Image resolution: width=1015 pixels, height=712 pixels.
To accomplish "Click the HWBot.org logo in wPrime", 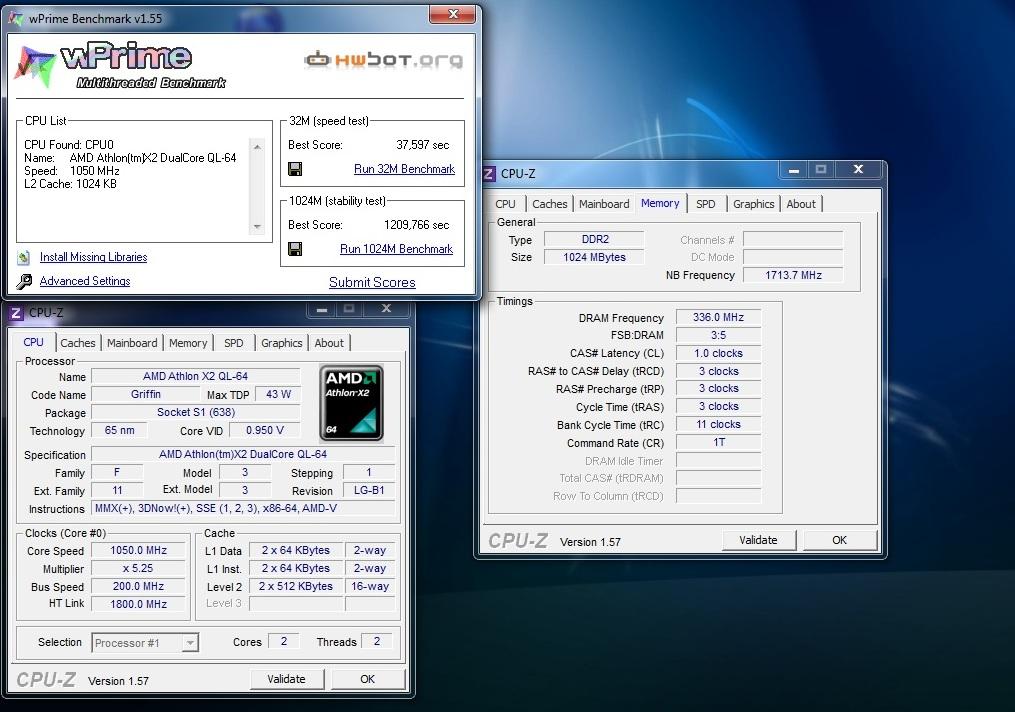I will pyautogui.click(x=383, y=60).
